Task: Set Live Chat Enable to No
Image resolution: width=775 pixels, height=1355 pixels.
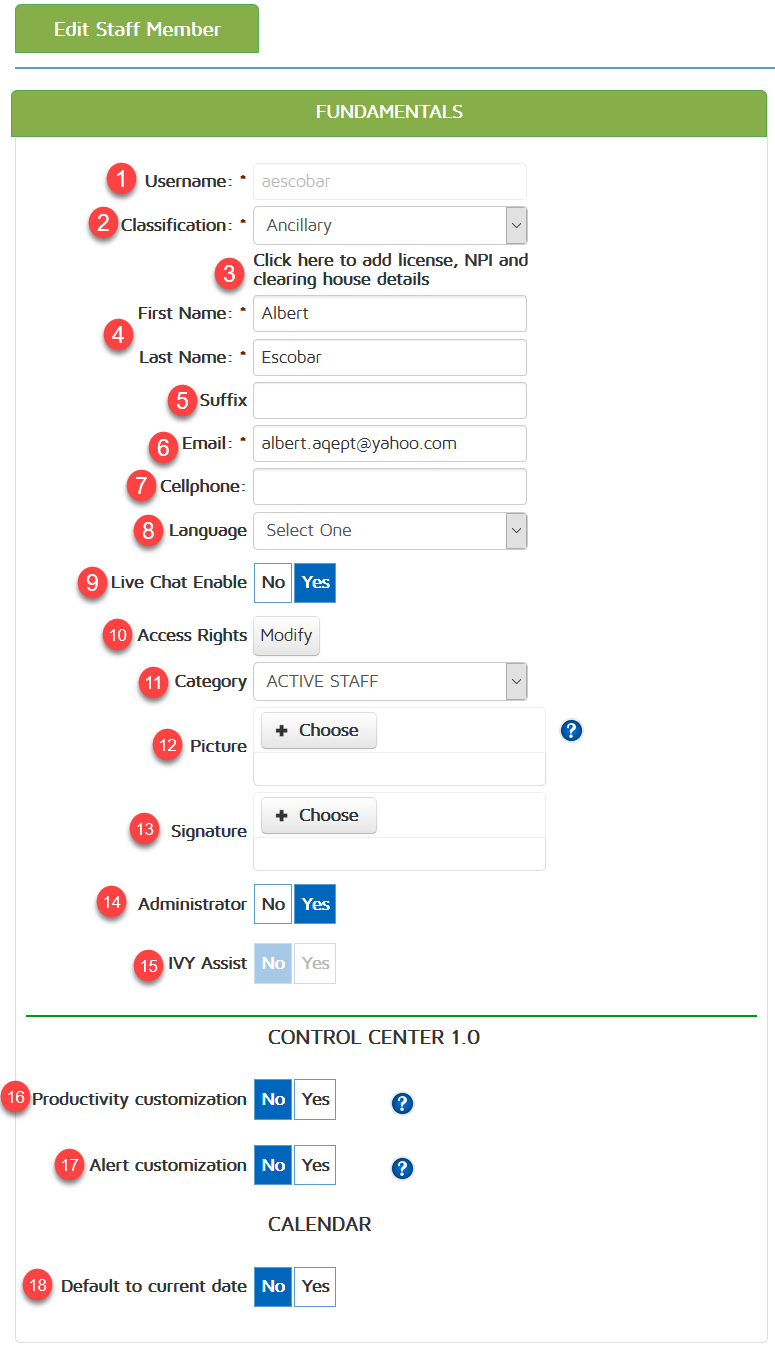Action: (273, 582)
